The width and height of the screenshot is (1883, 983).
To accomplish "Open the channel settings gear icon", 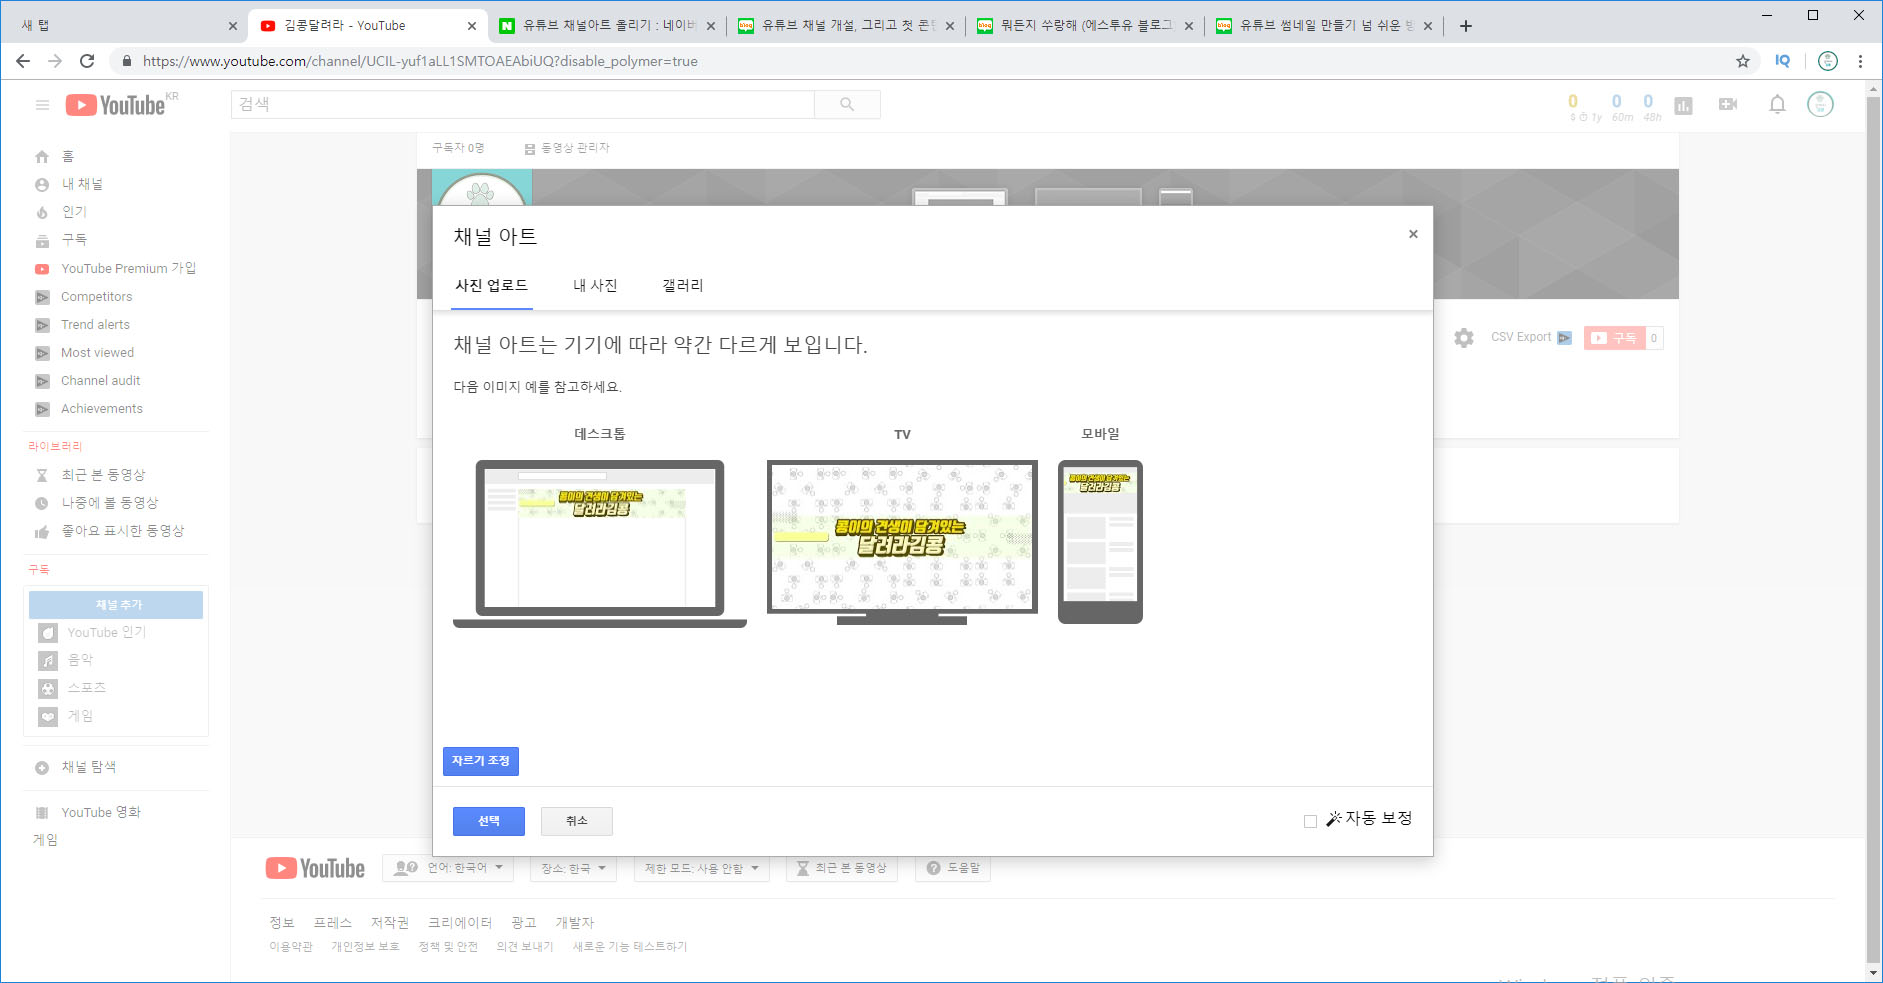I will (x=1464, y=338).
